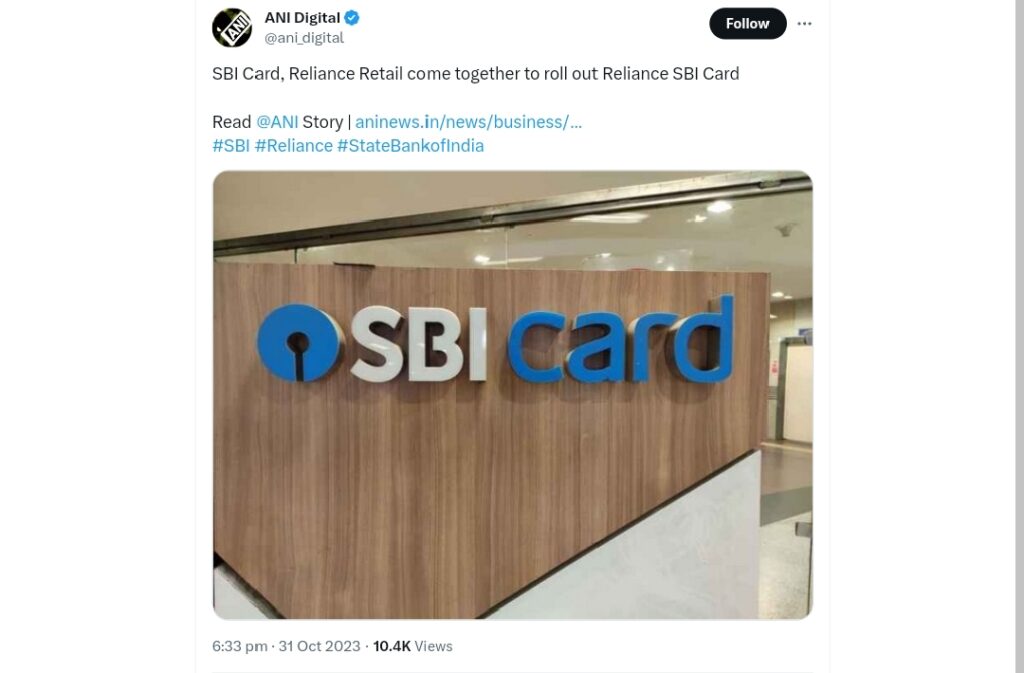Image resolution: width=1024 pixels, height=673 pixels.
Task: Open the ANI Digital display name
Action: 302,18
